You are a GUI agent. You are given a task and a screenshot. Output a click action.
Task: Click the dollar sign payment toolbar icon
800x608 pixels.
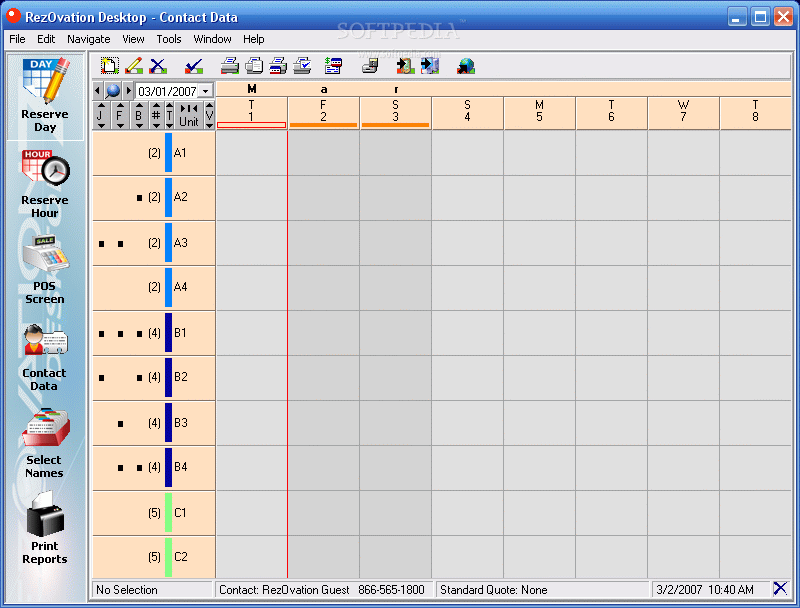coord(333,66)
